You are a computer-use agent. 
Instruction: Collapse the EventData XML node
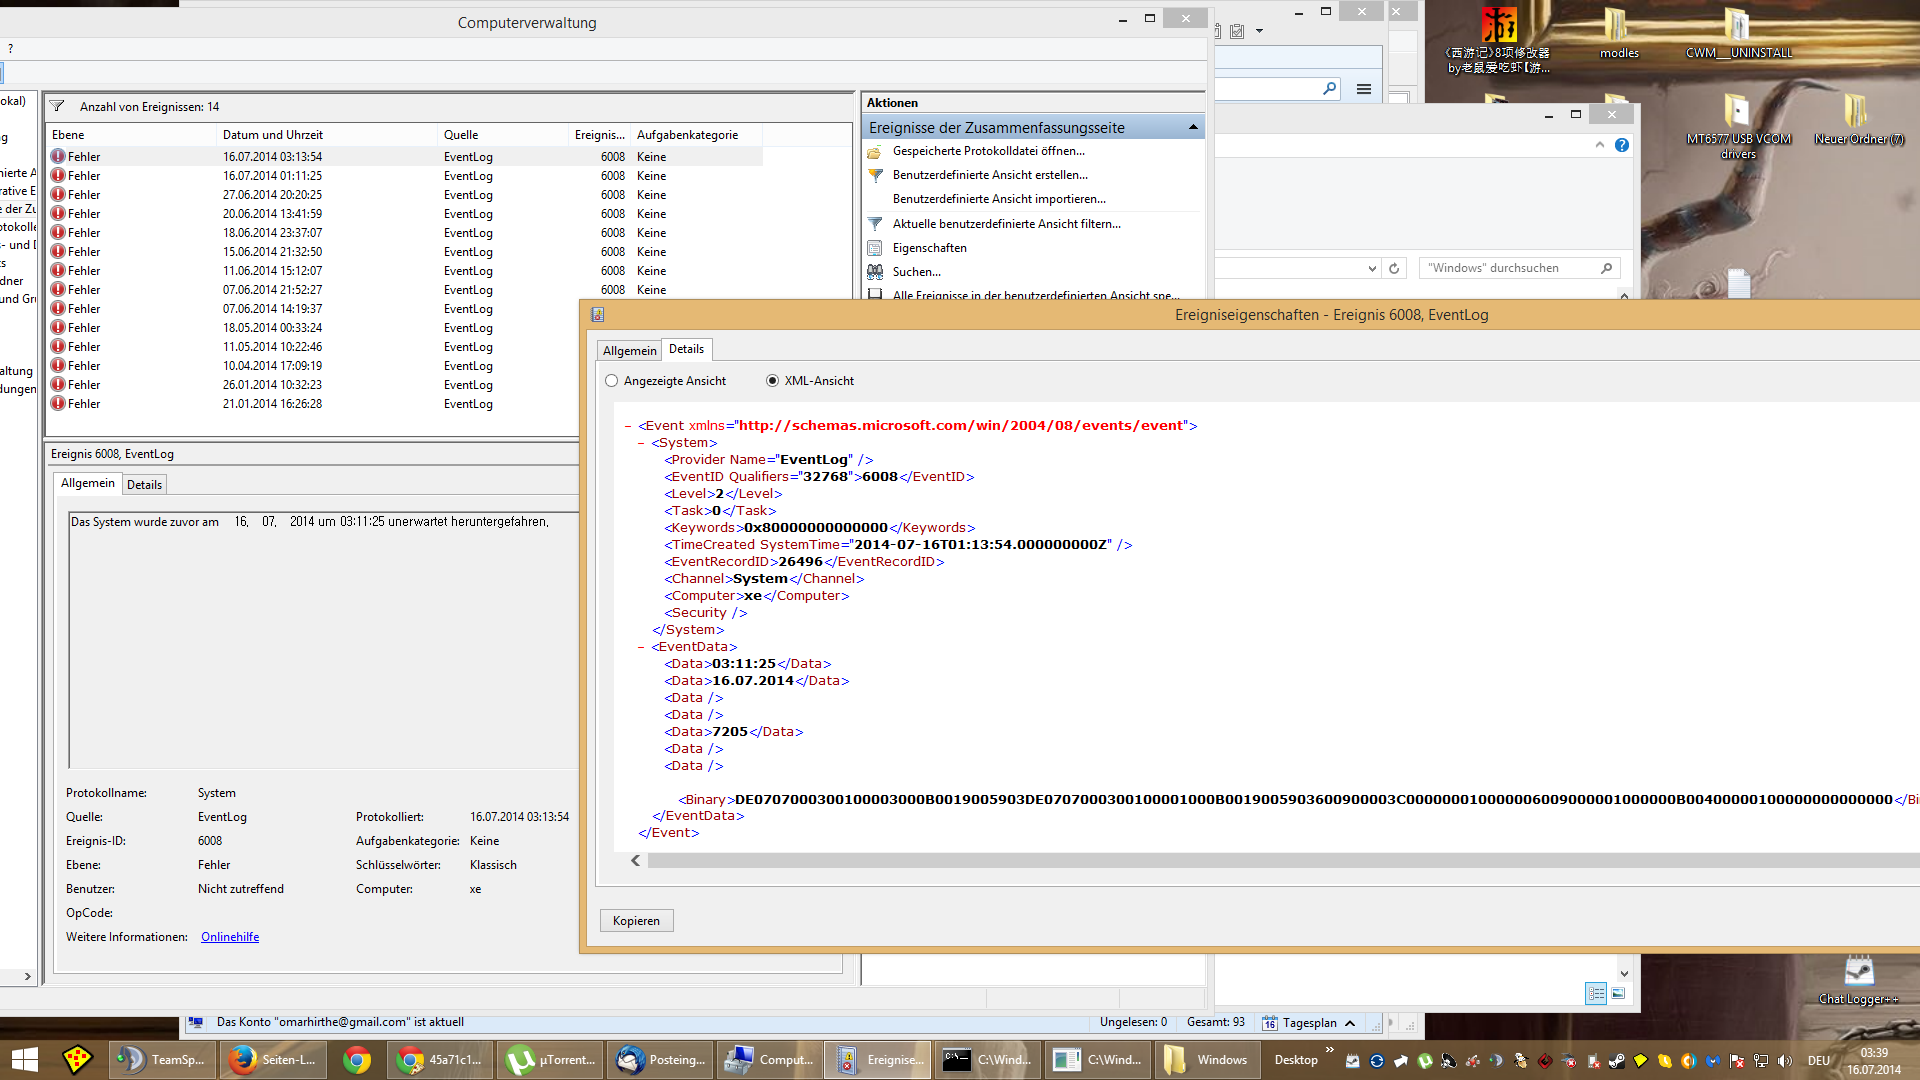click(x=642, y=647)
